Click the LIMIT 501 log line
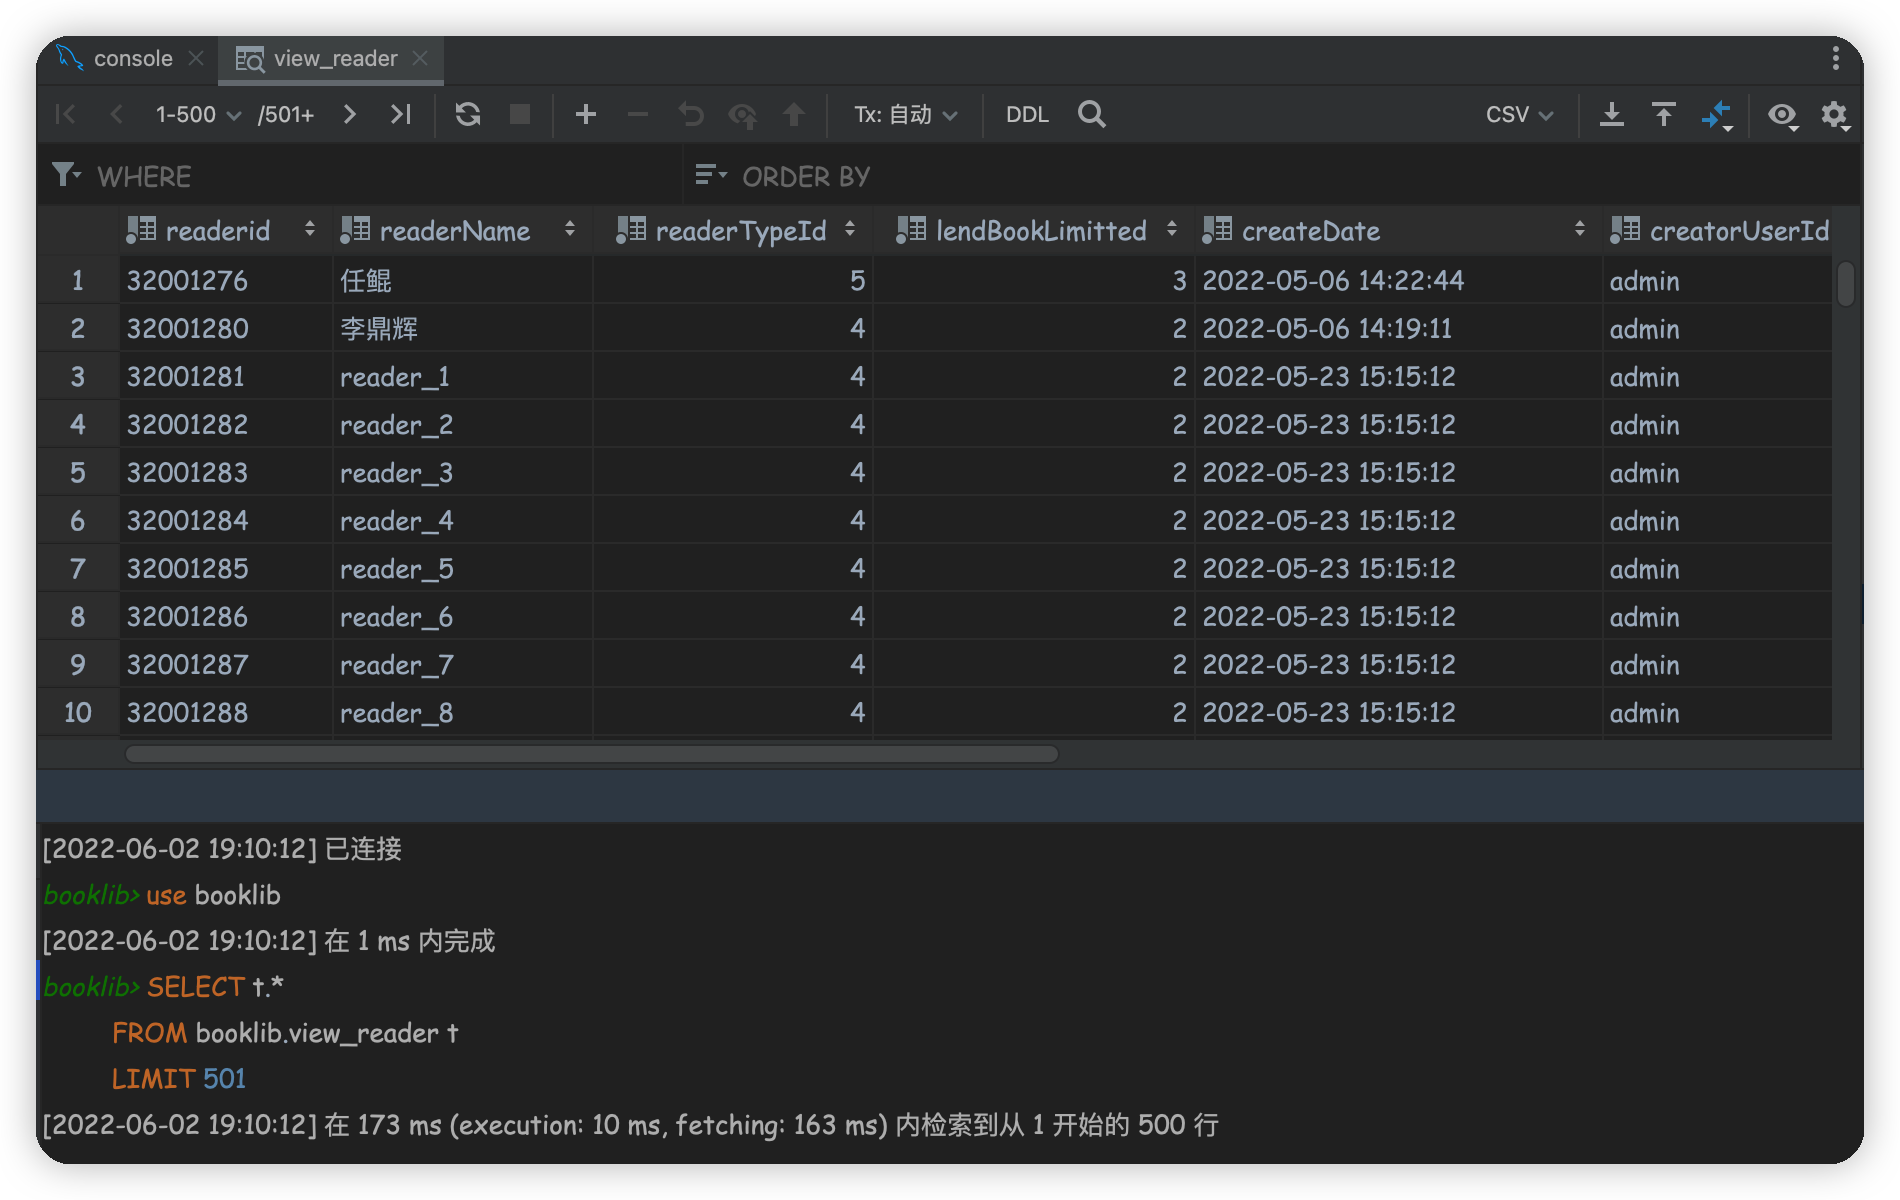Viewport: 1900px width, 1200px height. click(178, 1079)
